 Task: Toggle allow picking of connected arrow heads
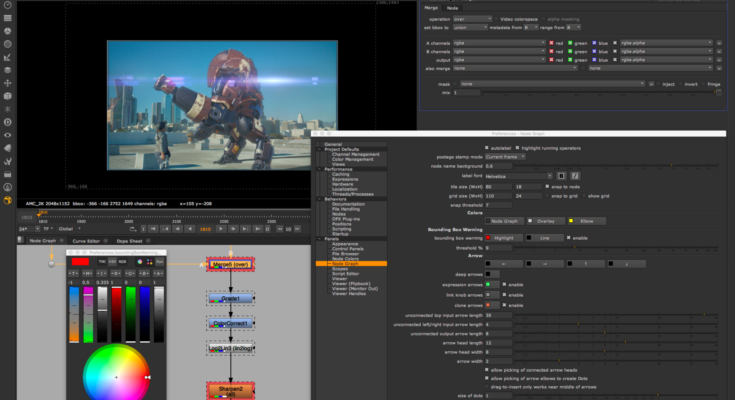487,370
